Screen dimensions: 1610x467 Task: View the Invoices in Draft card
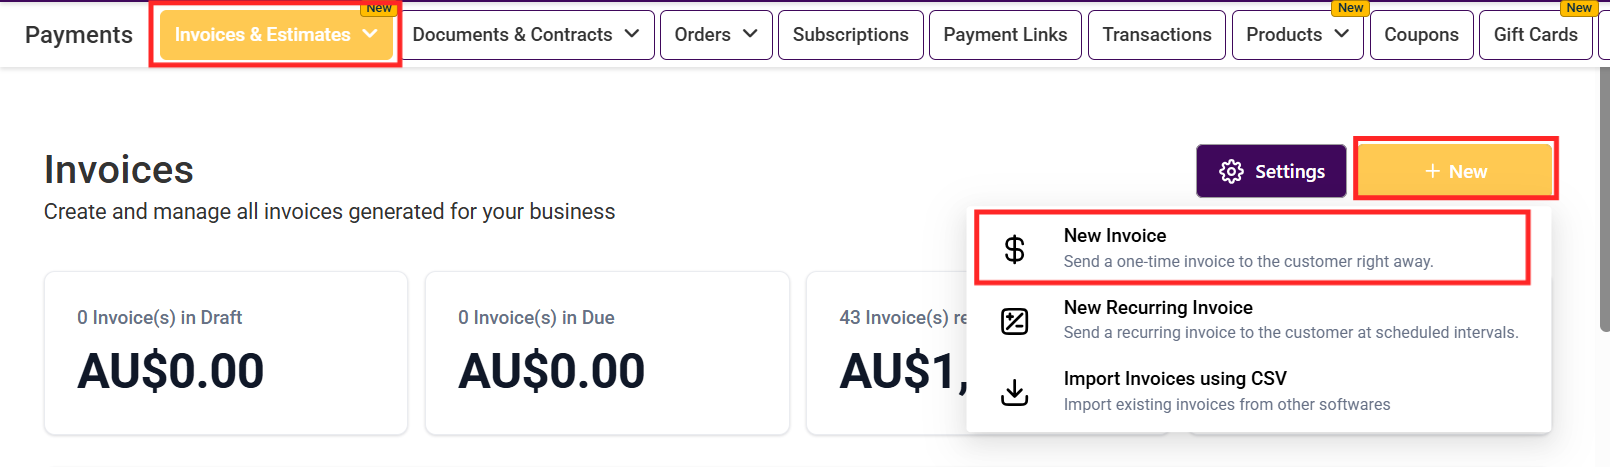tap(226, 353)
